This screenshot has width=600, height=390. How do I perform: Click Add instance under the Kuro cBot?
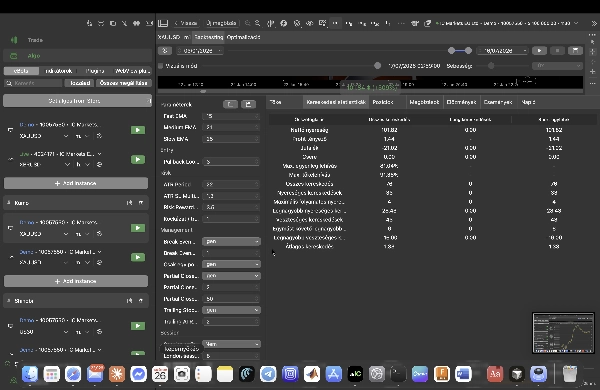pos(76,281)
